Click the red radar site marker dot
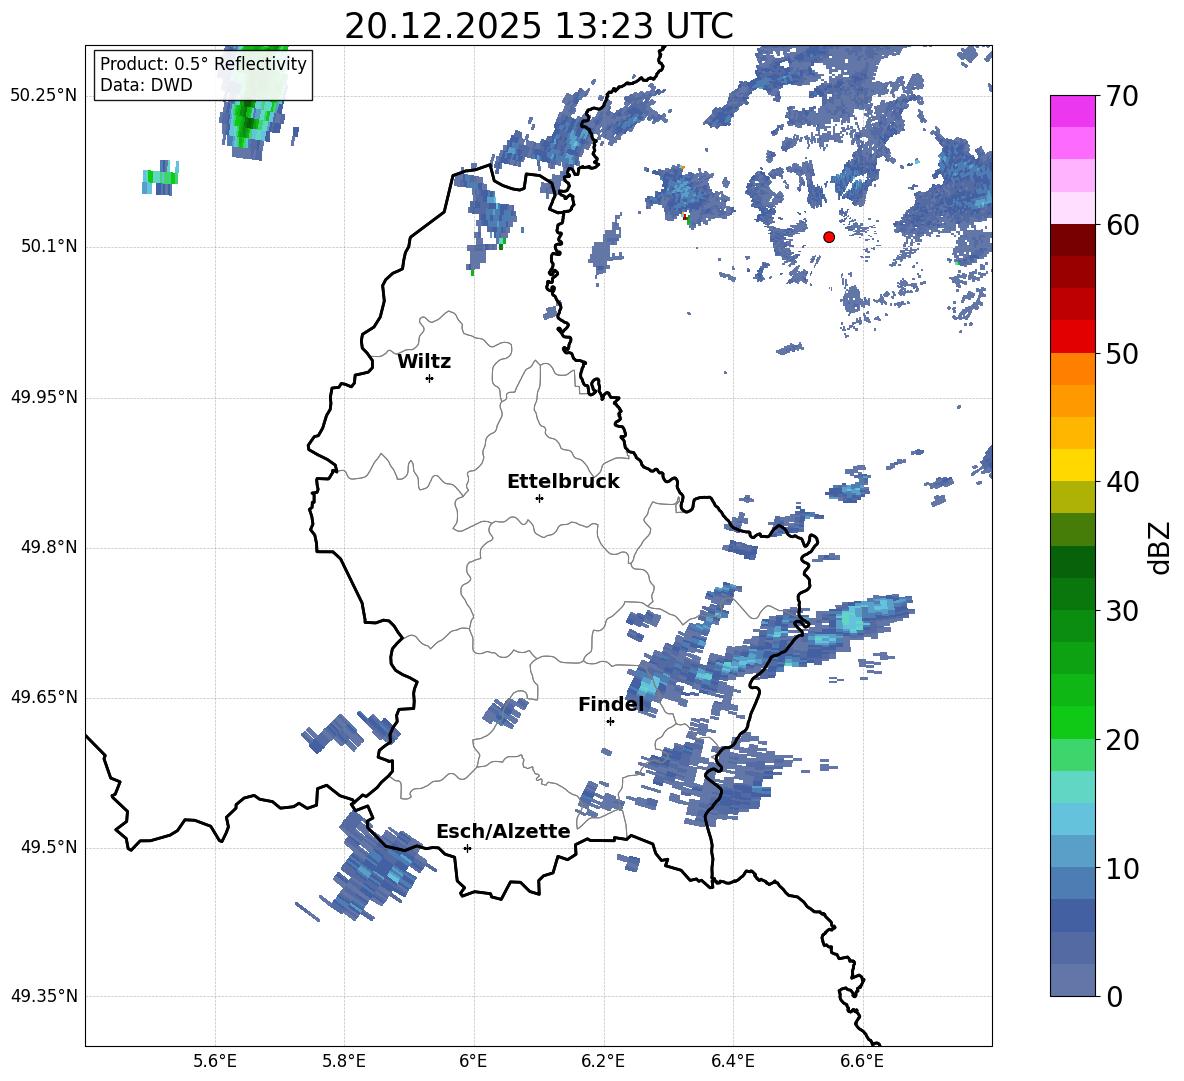Screen dimensions: 1184x1081 [x=829, y=237]
